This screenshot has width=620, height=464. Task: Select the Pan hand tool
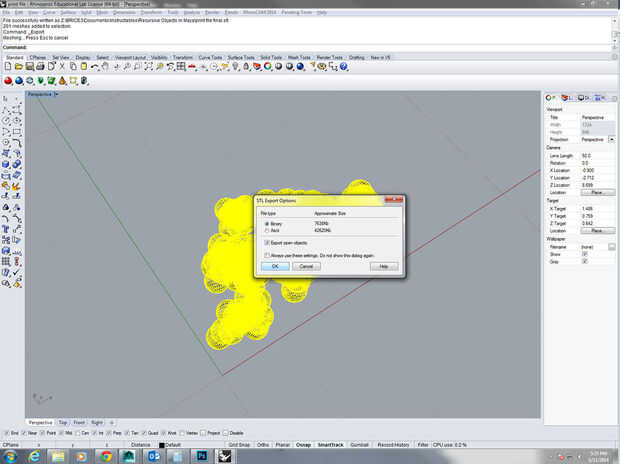105,66
